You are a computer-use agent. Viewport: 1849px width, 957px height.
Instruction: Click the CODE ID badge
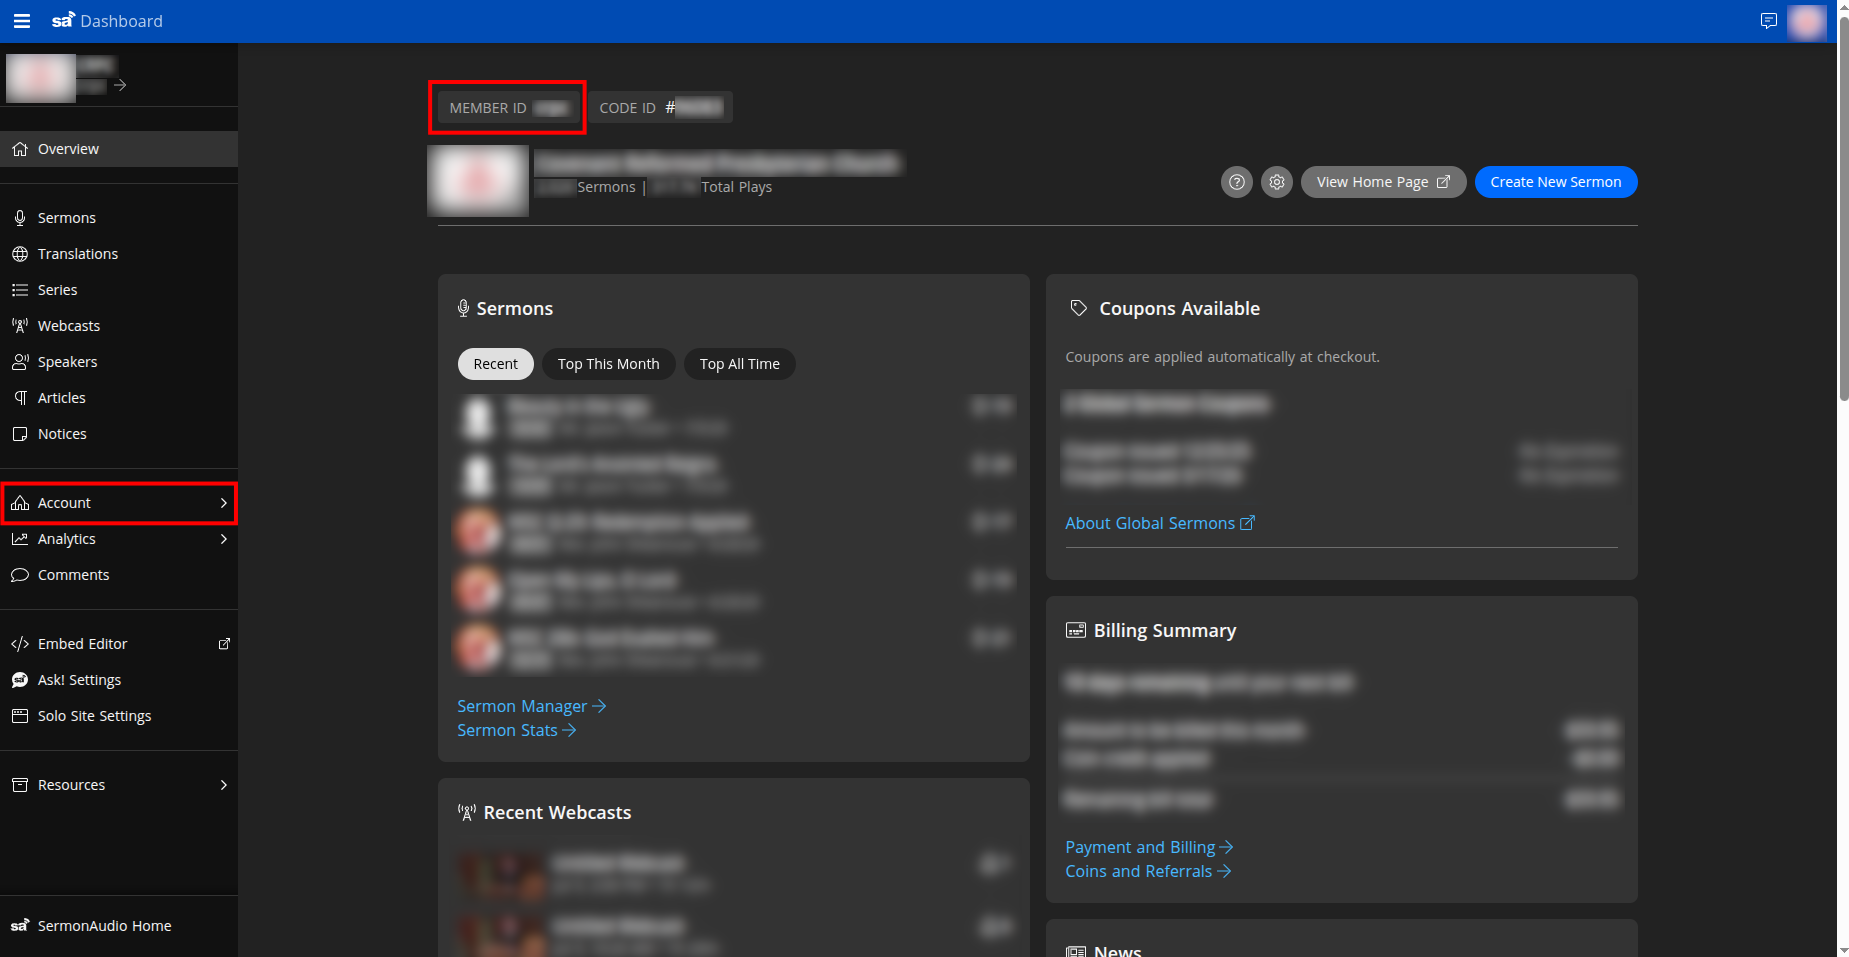(660, 108)
